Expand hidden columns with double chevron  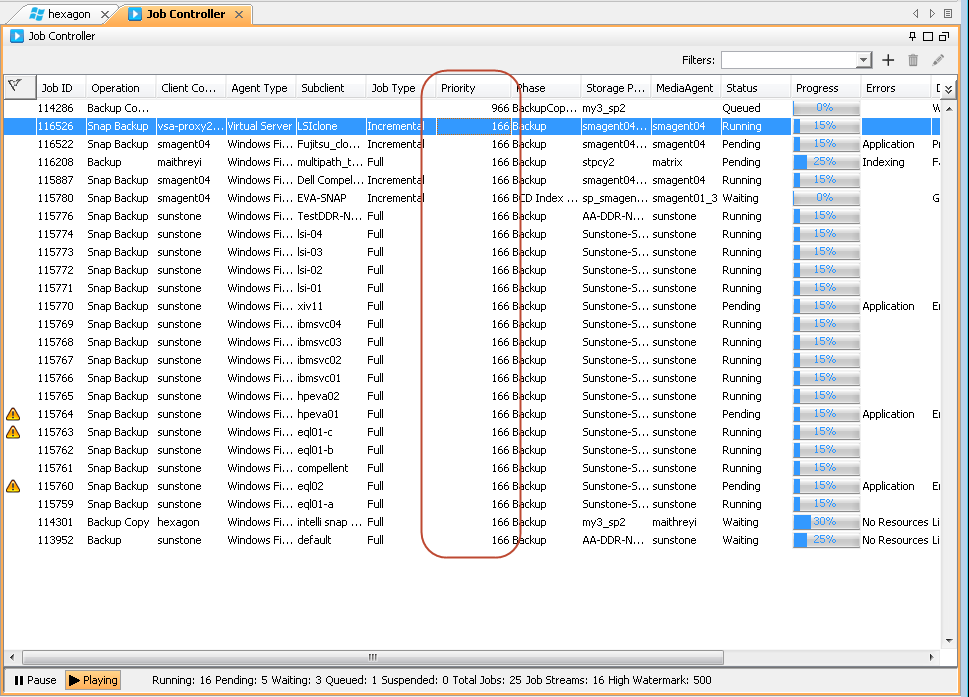tap(948, 89)
